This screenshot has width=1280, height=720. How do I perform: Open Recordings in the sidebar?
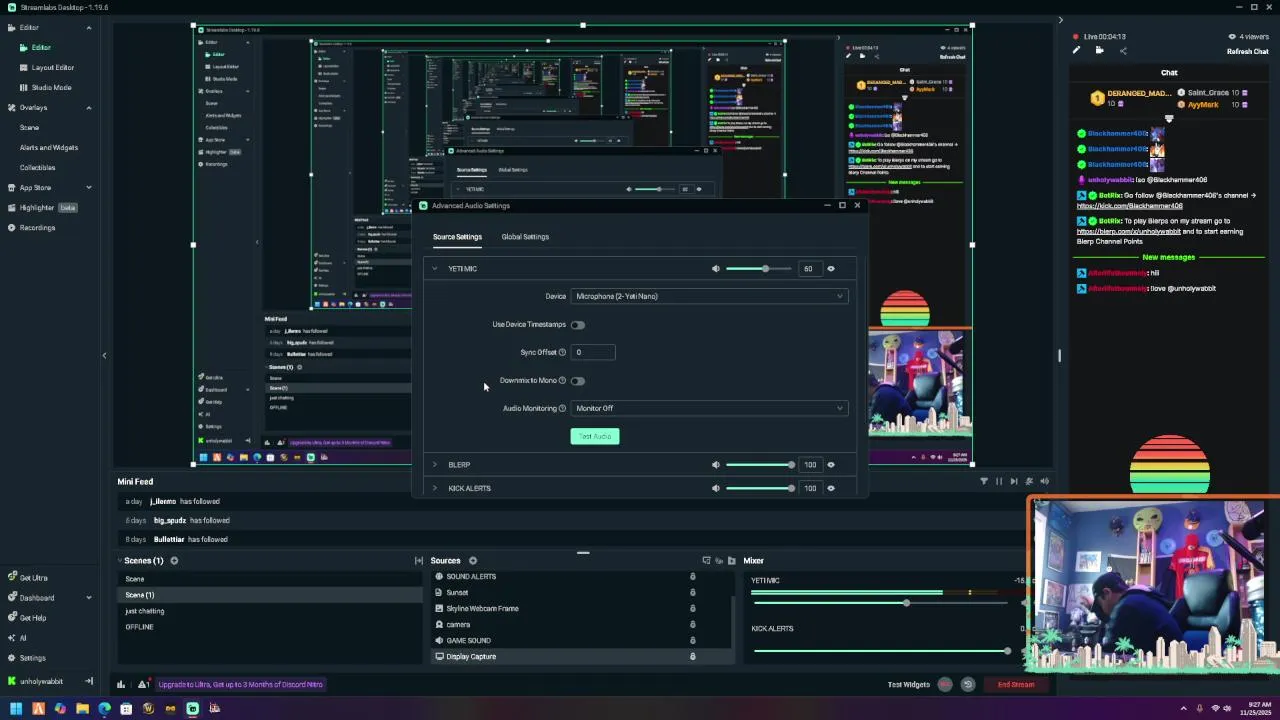click(x=37, y=228)
